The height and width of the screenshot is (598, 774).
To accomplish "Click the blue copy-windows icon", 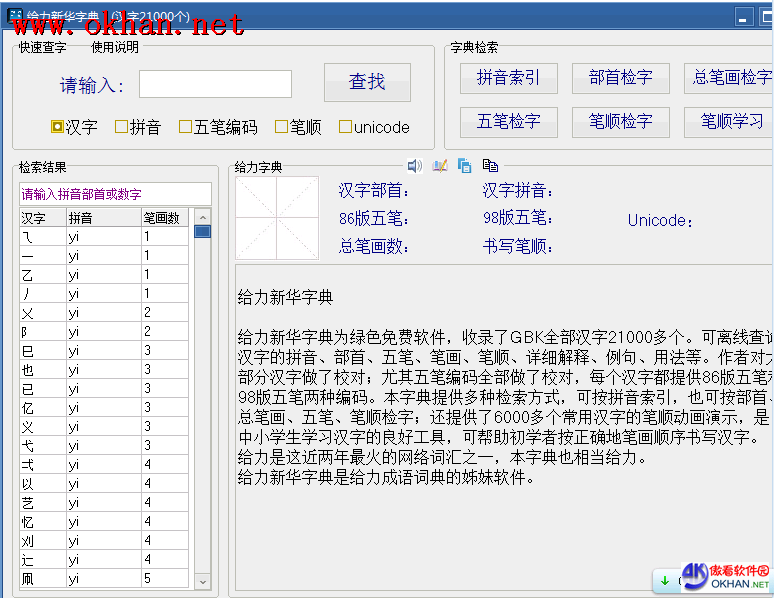I will pyautogui.click(x=464, y=166).
